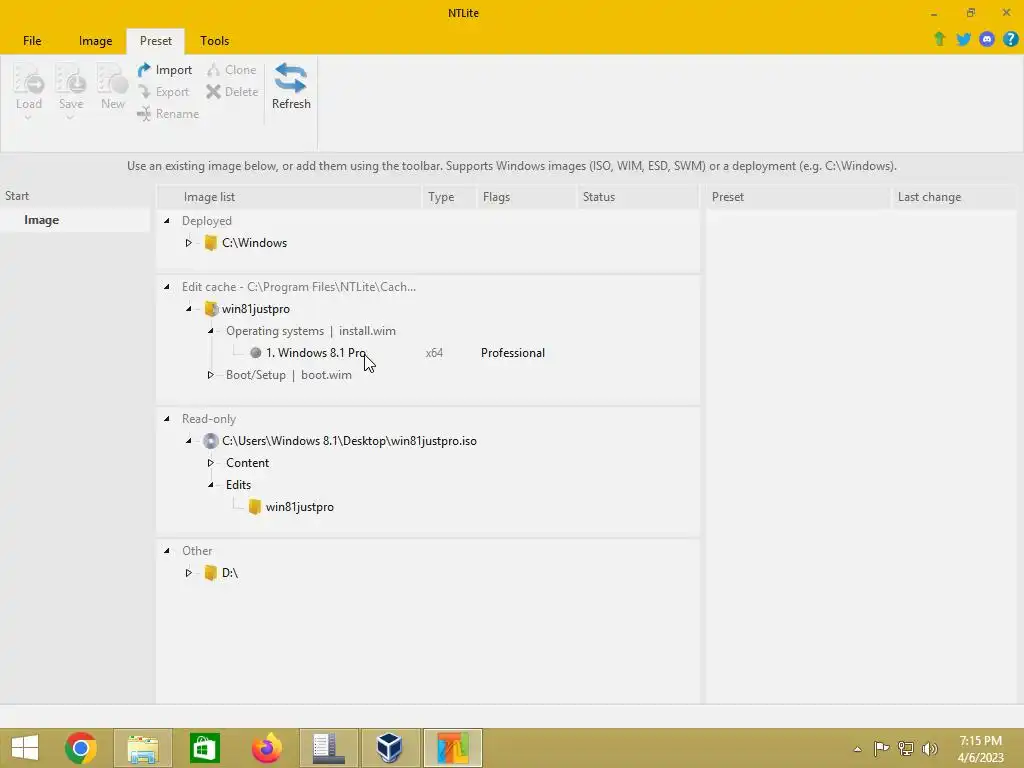The height and width of the screenshot is (768, 1024).
Task: Open VirtualBox from the taskbar
Action: coord(390,748)
